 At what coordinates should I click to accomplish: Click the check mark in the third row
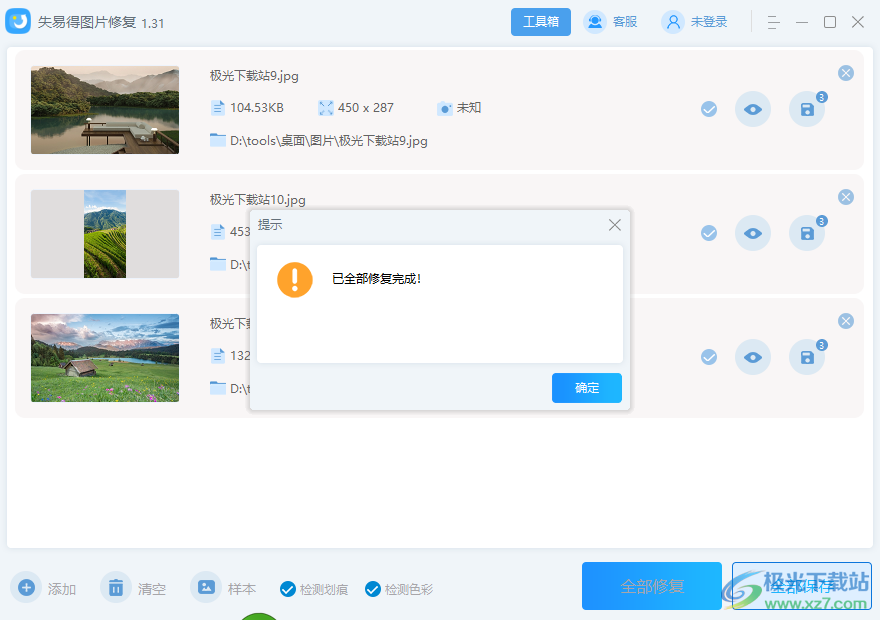tap(709, 357)
